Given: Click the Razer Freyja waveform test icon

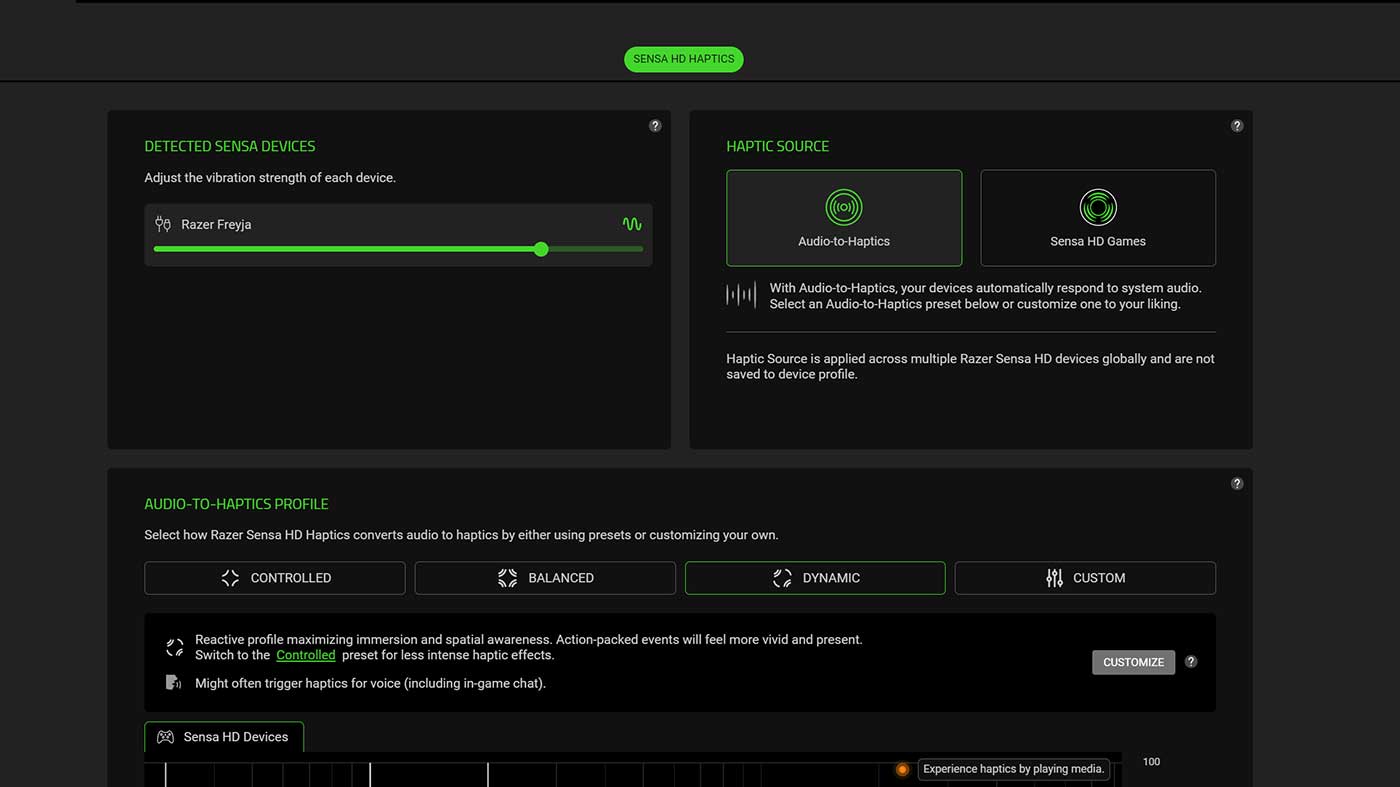Looking at the screenshot, I should (632, 224).
